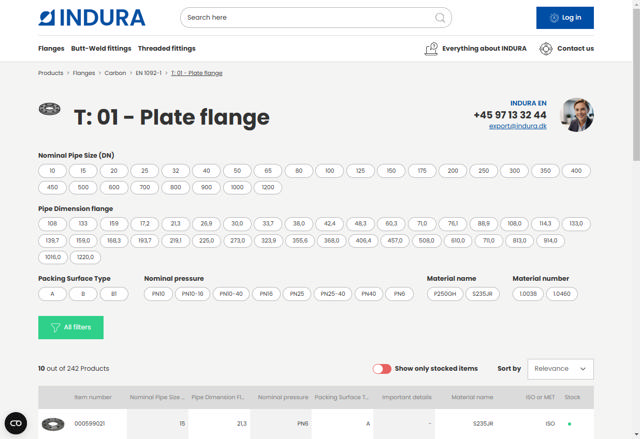Select the DN 400 nominal pipe size chip

pyautogui.click(x=576, y=171)
